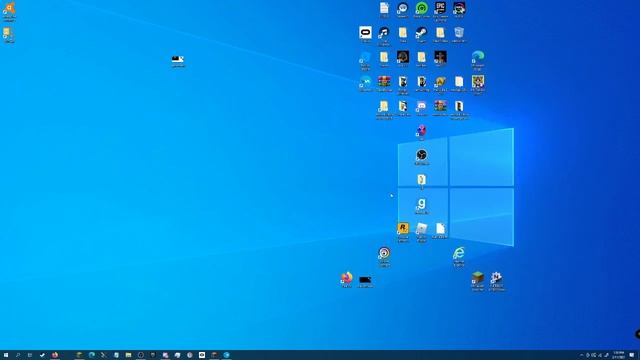The width and height of the screenshot is (640, 360).
Task: Launch Rockstar Games Launcher desktop icon
Action: (x=403, y=232)
